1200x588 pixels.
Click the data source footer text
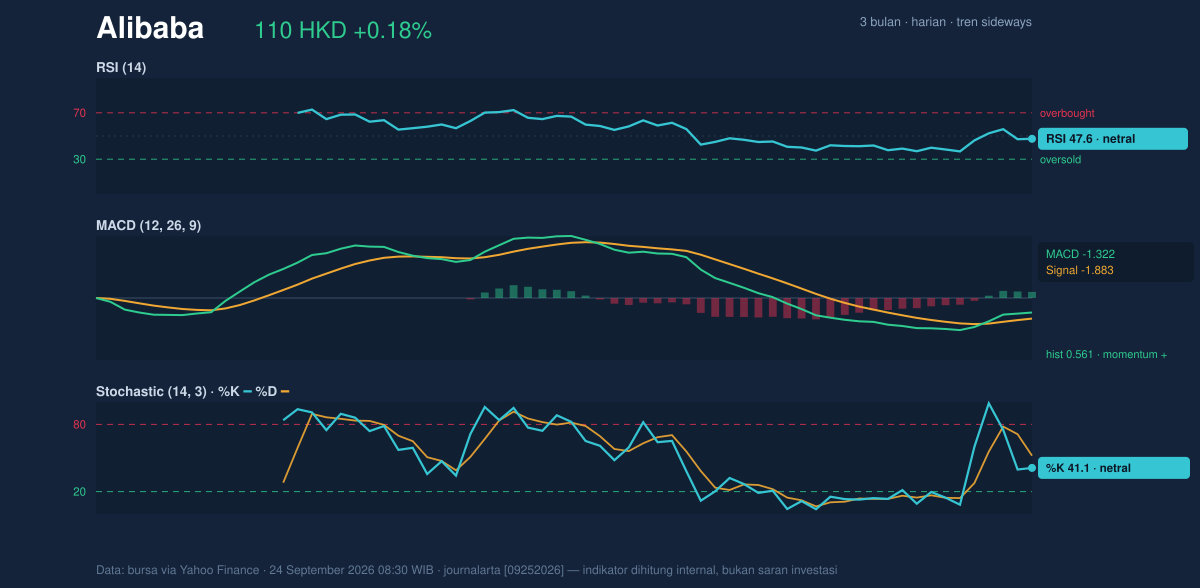coord(466,570)
